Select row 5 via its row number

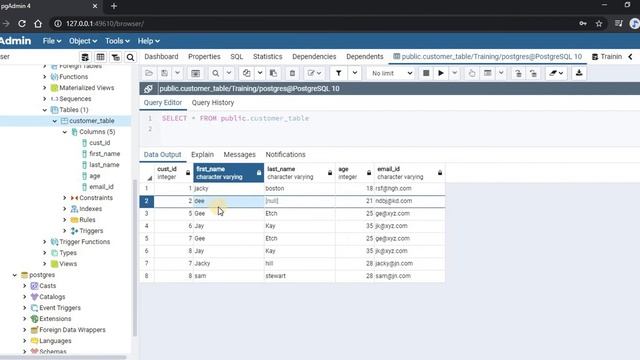tap(147, 238)
